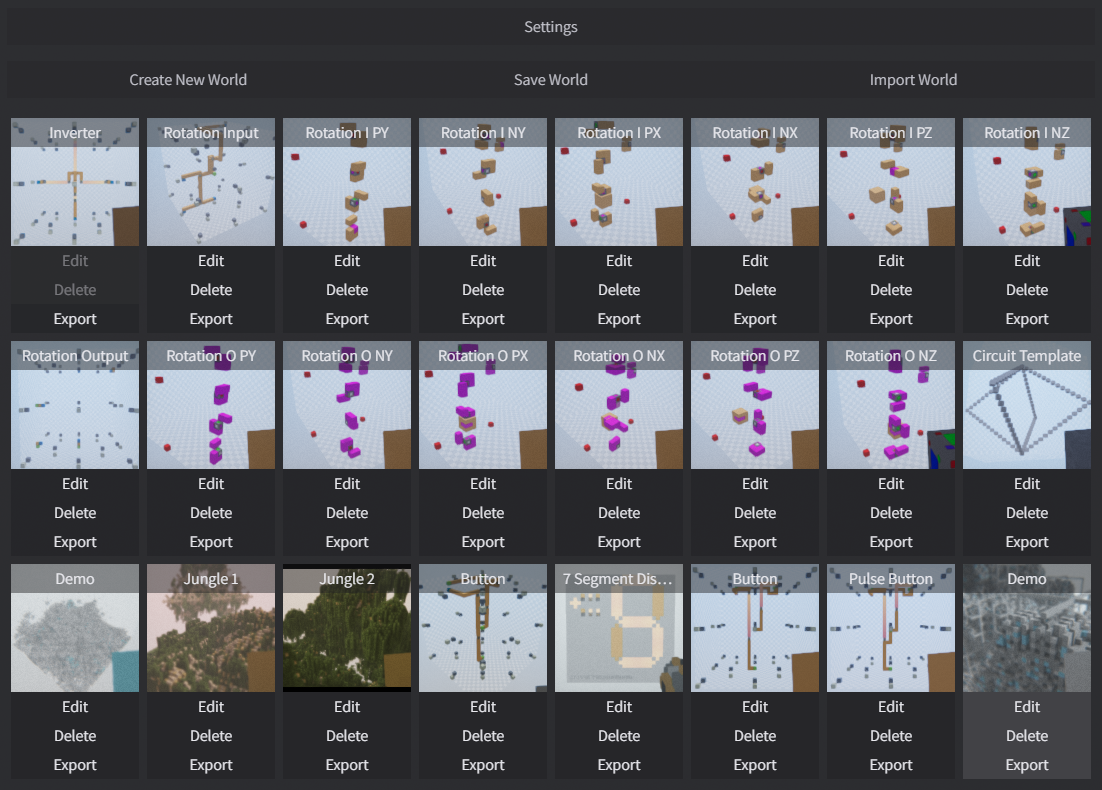Delete the Circuit Template world
Screen dimensions: 1102x790
pyautogui.click(x=1027, y=512)
